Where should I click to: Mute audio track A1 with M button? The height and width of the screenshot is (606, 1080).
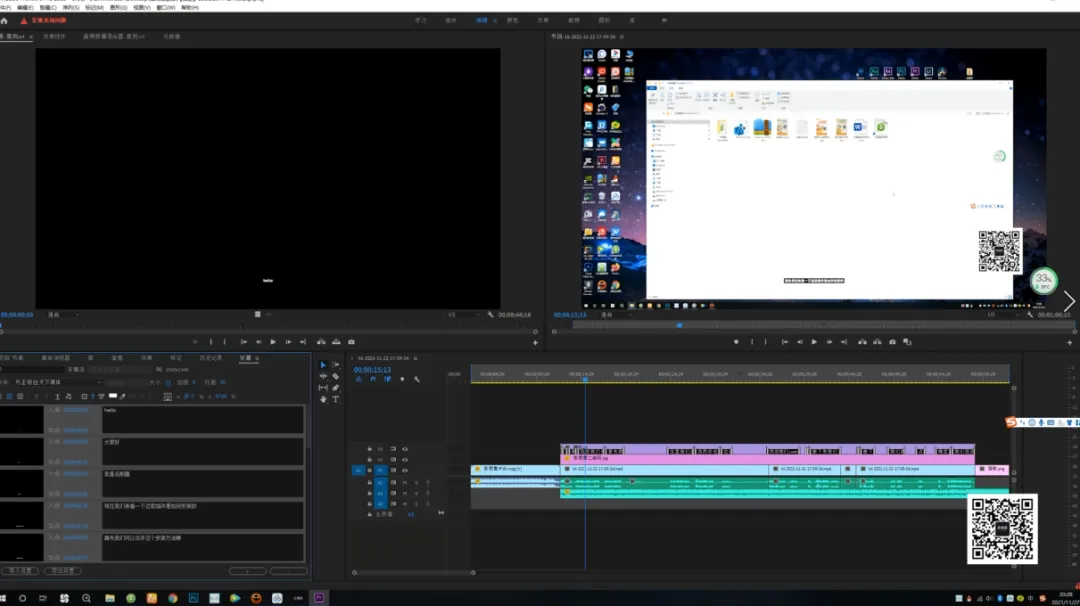[x=405, y=482]
